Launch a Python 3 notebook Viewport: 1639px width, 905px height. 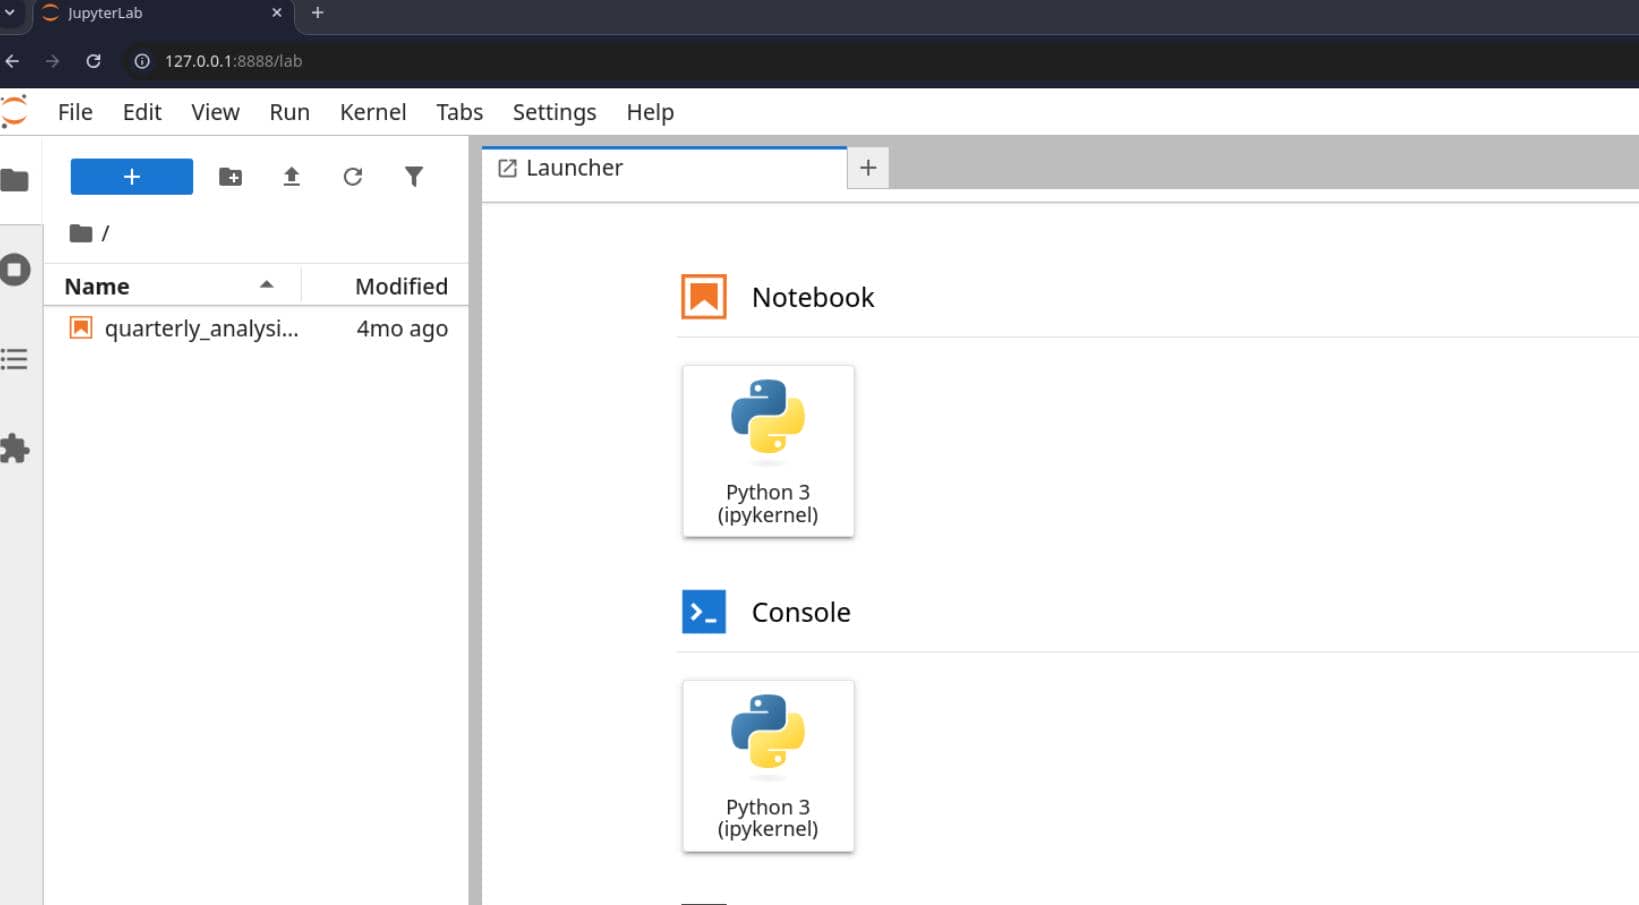768,451
